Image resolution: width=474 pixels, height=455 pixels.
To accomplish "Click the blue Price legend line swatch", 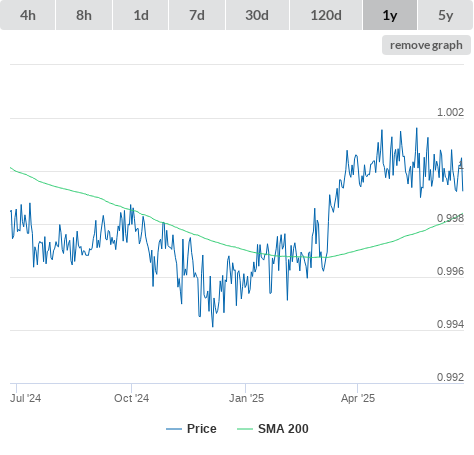I will tap(174, 429).
